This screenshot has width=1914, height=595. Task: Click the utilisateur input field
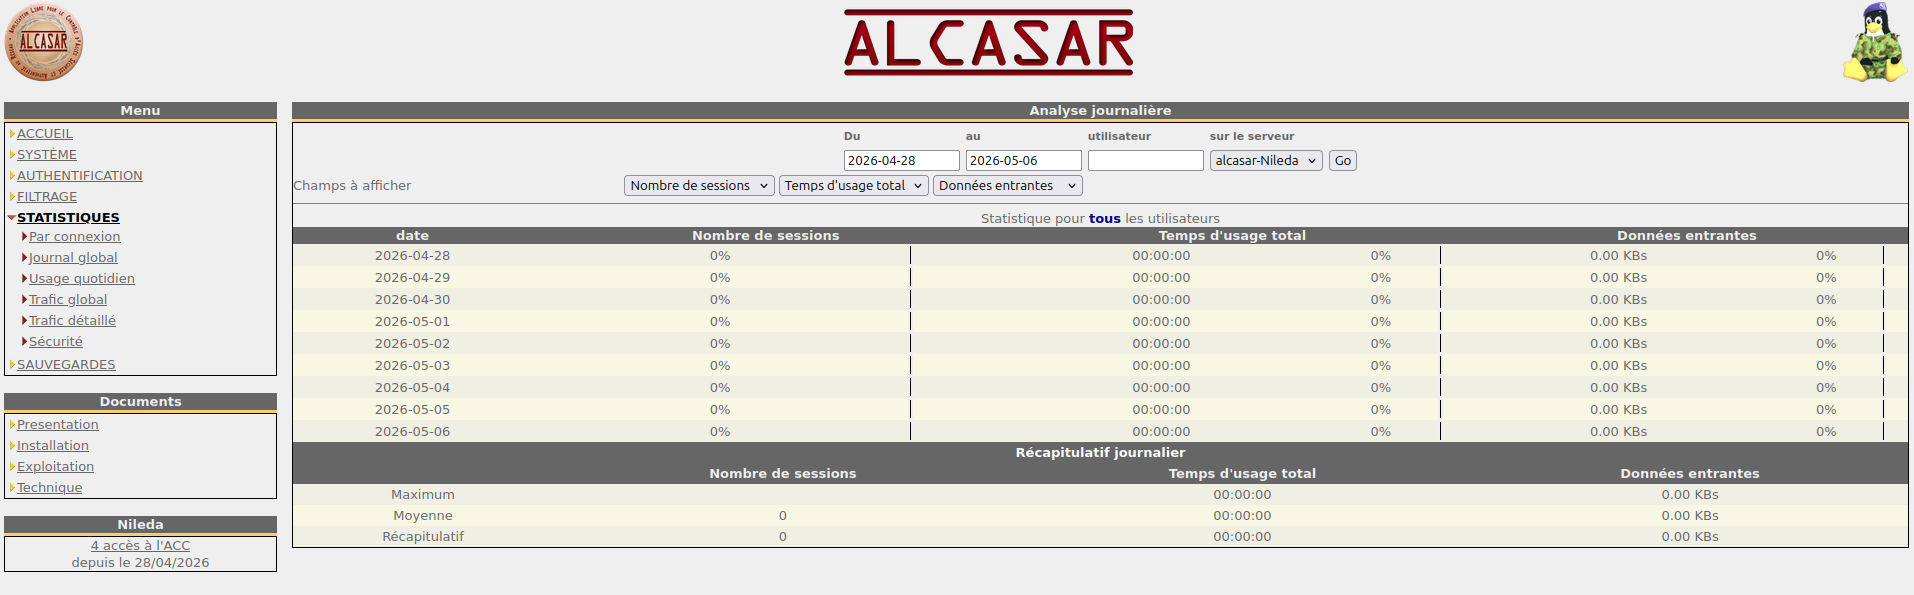(x=1146, y=161)
